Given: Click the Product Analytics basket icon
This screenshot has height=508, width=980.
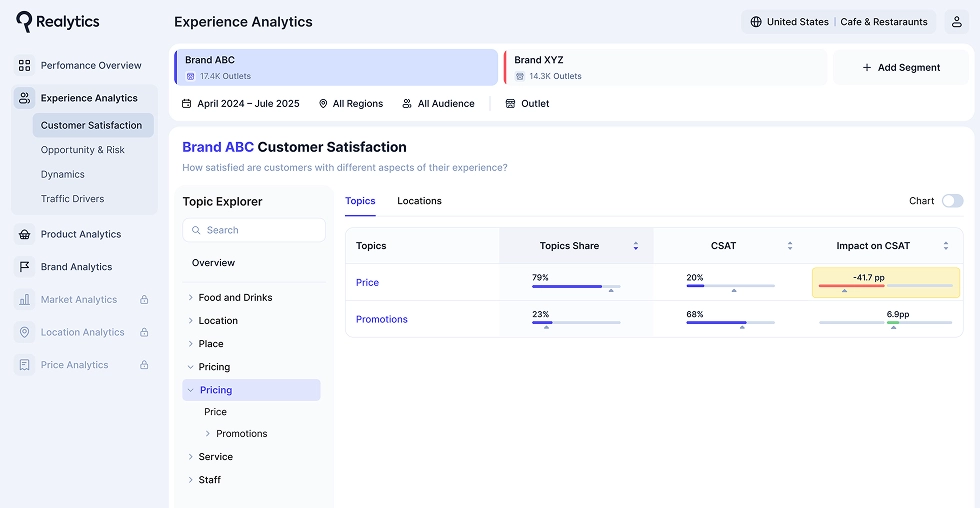Looking at the screenshot, I should [24, 234].
